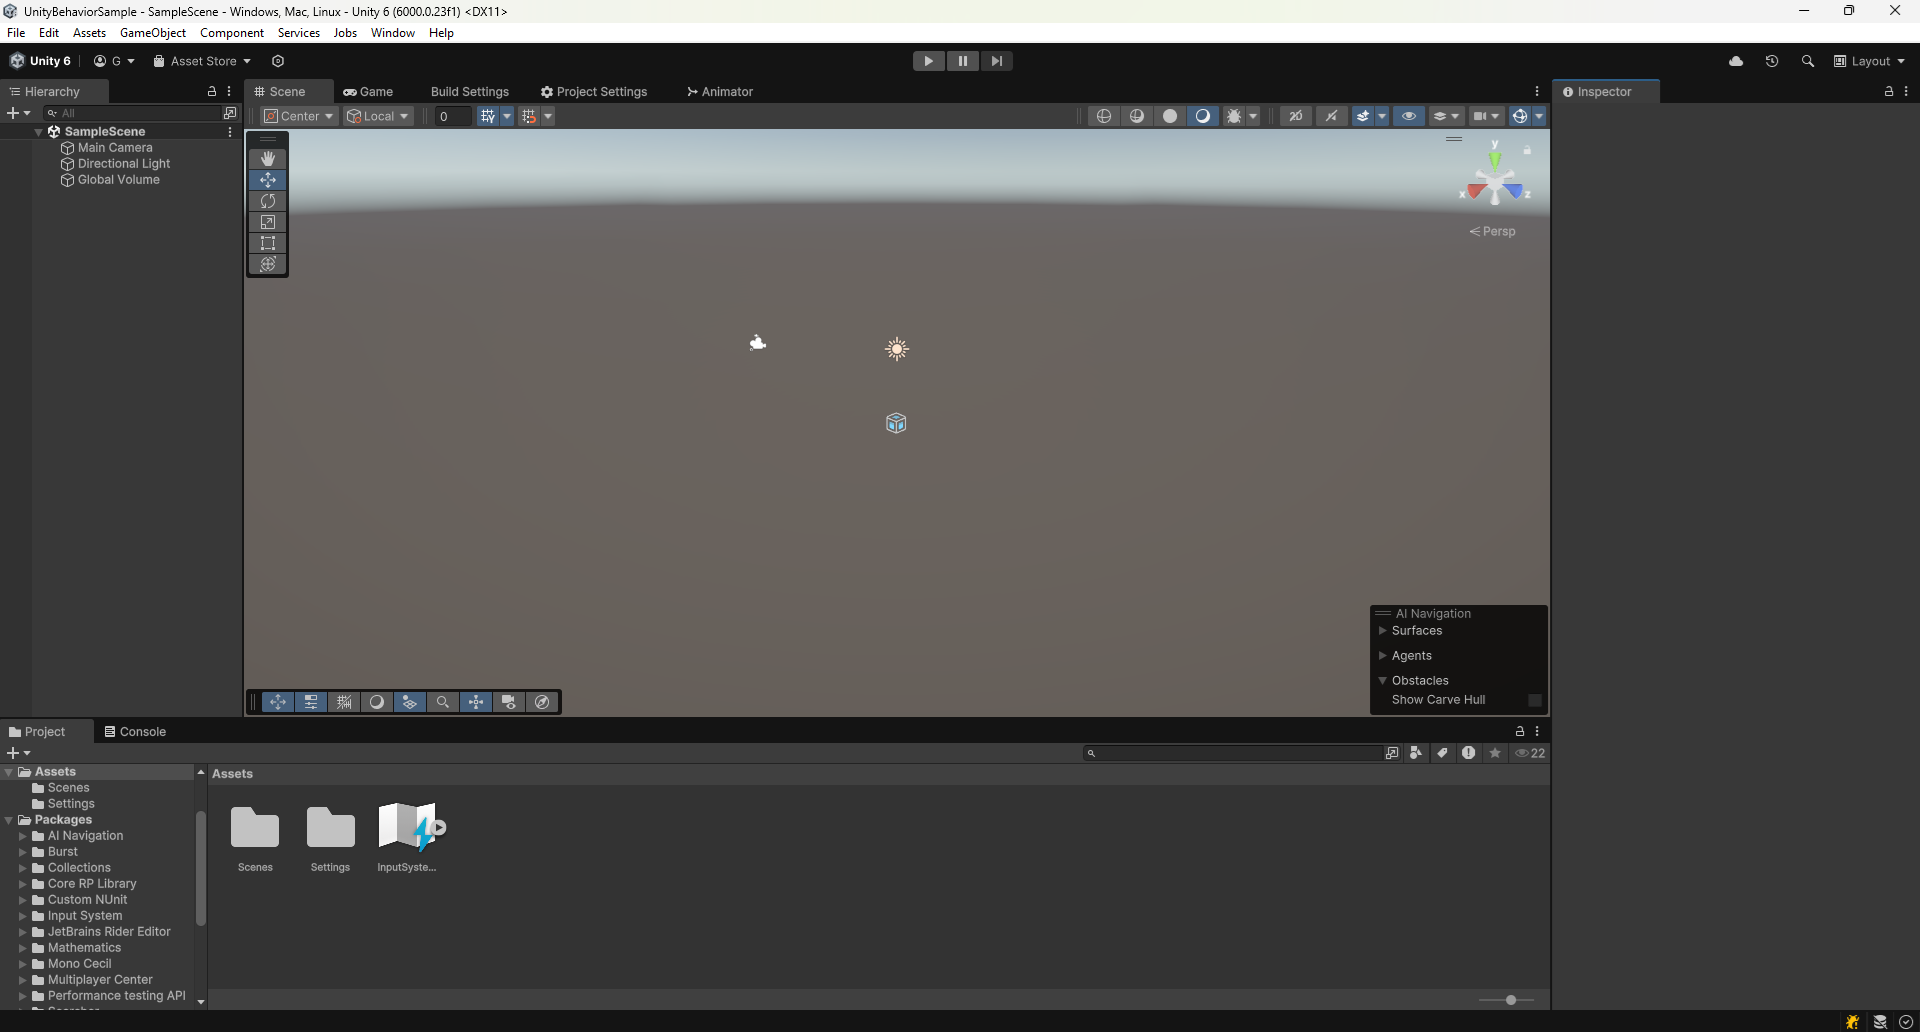1920x1032 pixels.
Task: Click the shaded wireframe draw mode icon
Action: [x=1137, y=116]
